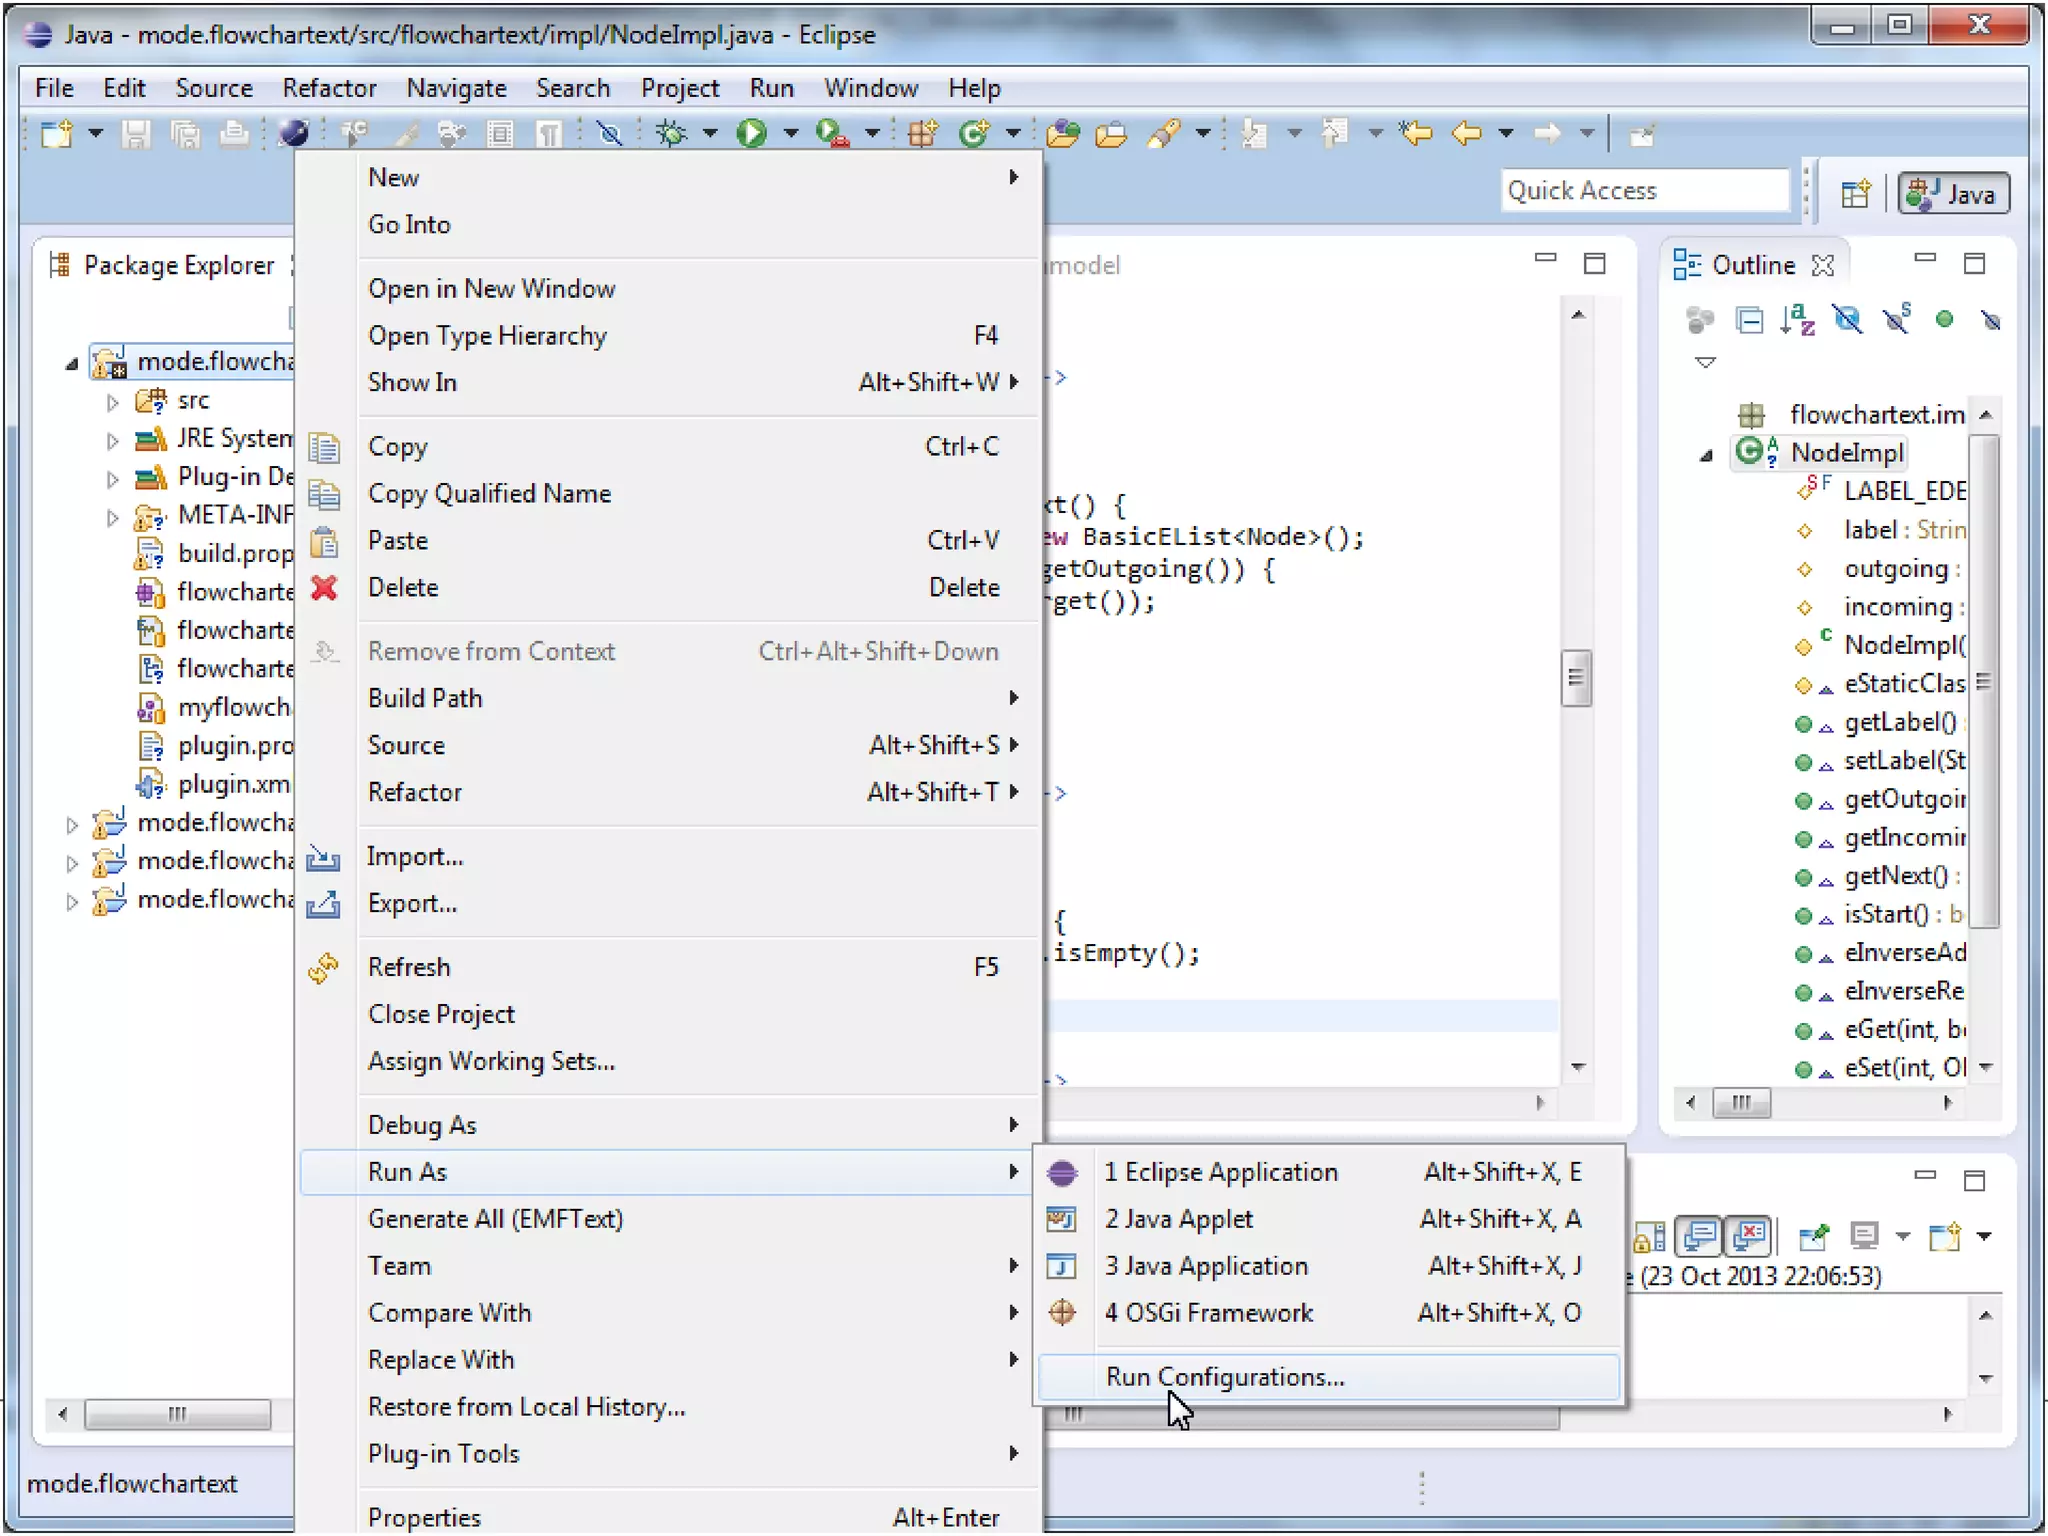This screenshot has height=1536, width=2048.
Task: Toggle Hide Static Members in Outline
Action: coord(1895,320)
